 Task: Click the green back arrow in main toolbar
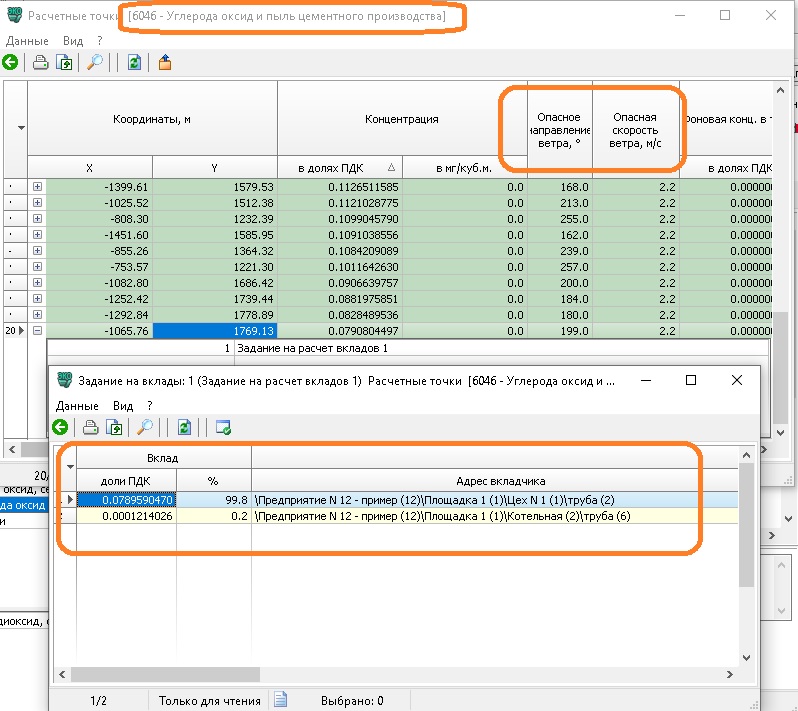pos(10,62)
